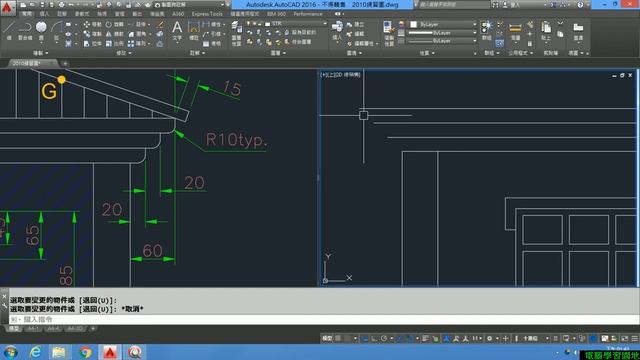Toggle Polar tracking in status bar
This screenshot has width=640, height=360.
[384, 338]
